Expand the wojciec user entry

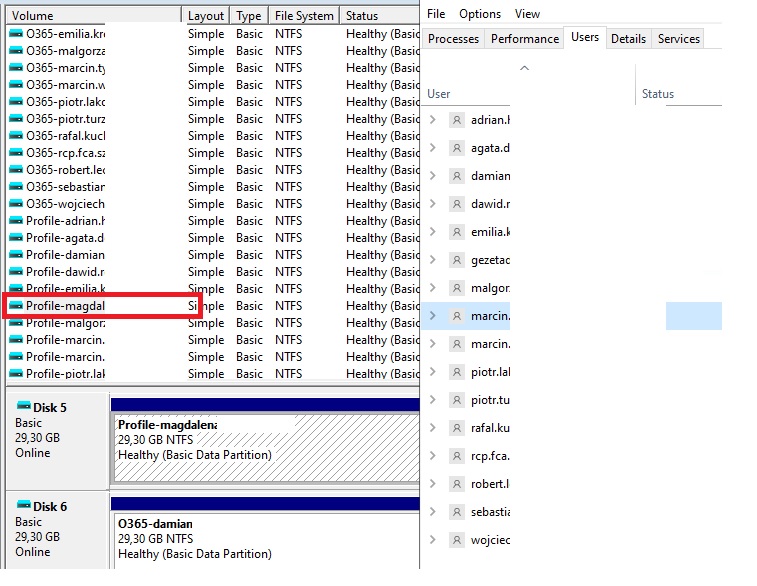click(x=433, y=540)
